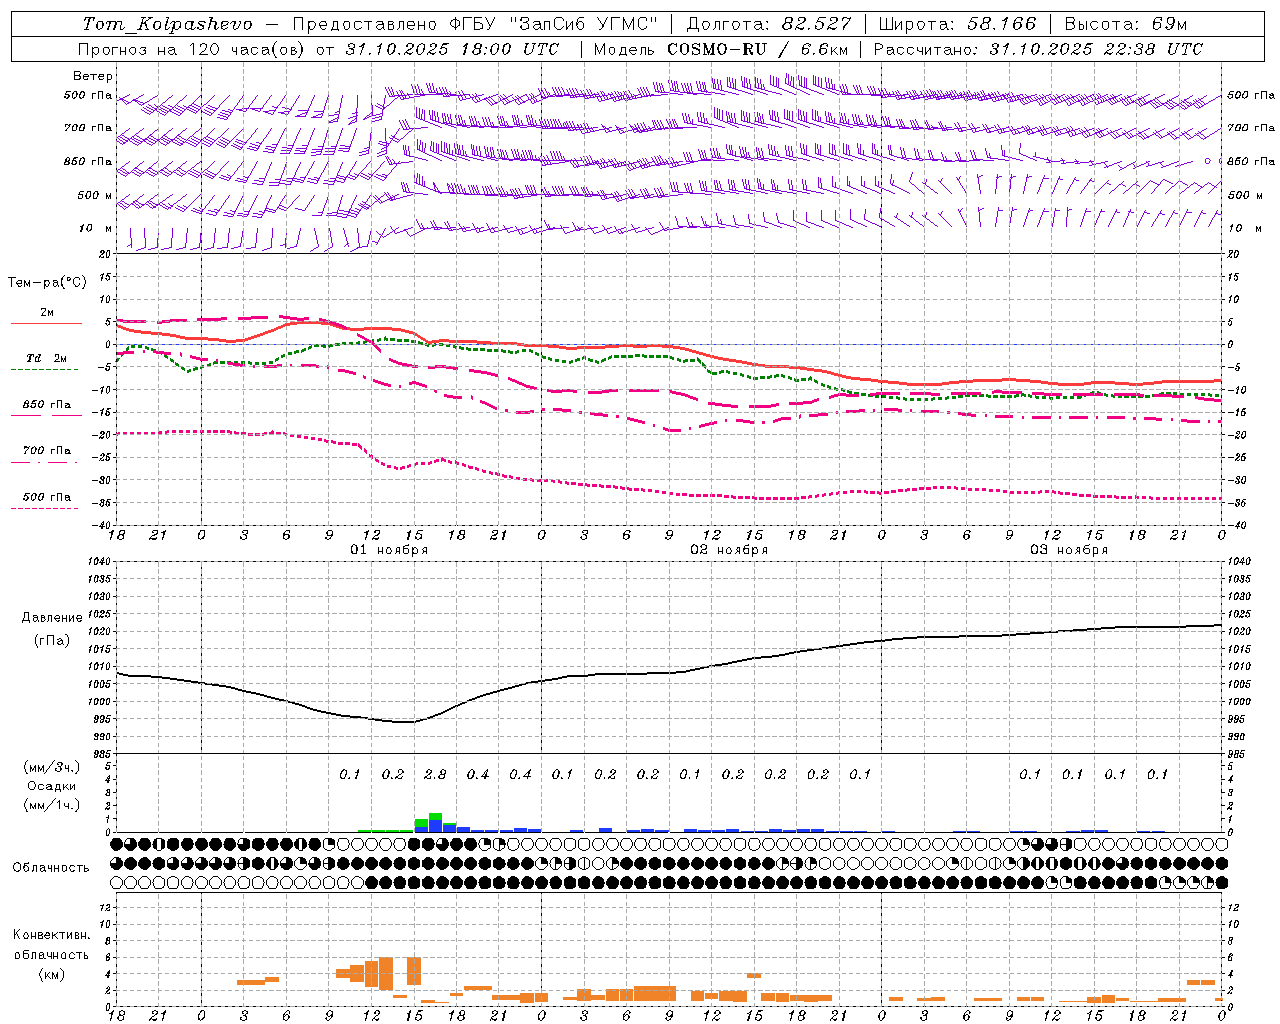1280x1024 pixels.
Task: Click the 'Высота: 69м' elevation text
Action: pos(1126,24)
